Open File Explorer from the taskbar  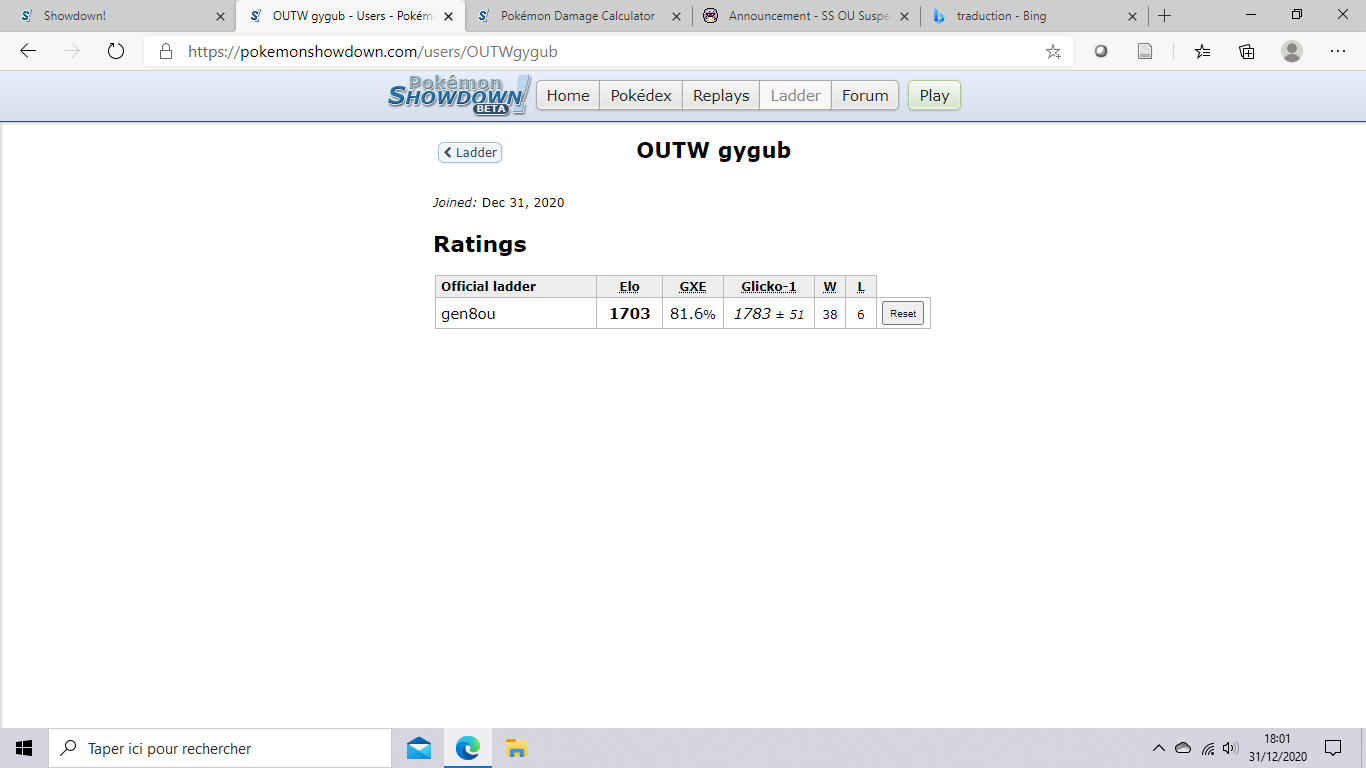coord(516,748)
